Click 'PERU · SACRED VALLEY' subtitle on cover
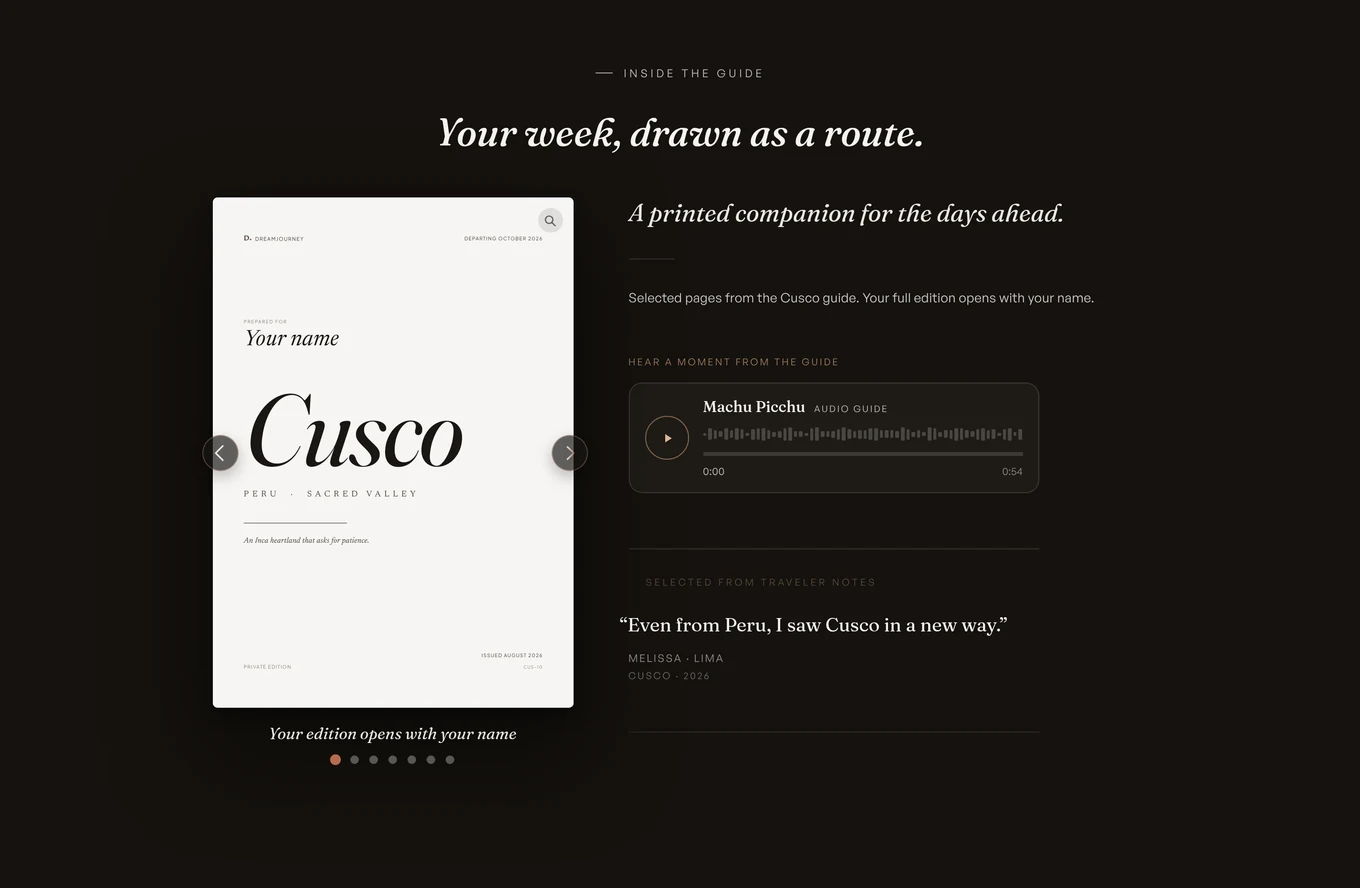Screen dimensions: 1360x888 (330, 494)
